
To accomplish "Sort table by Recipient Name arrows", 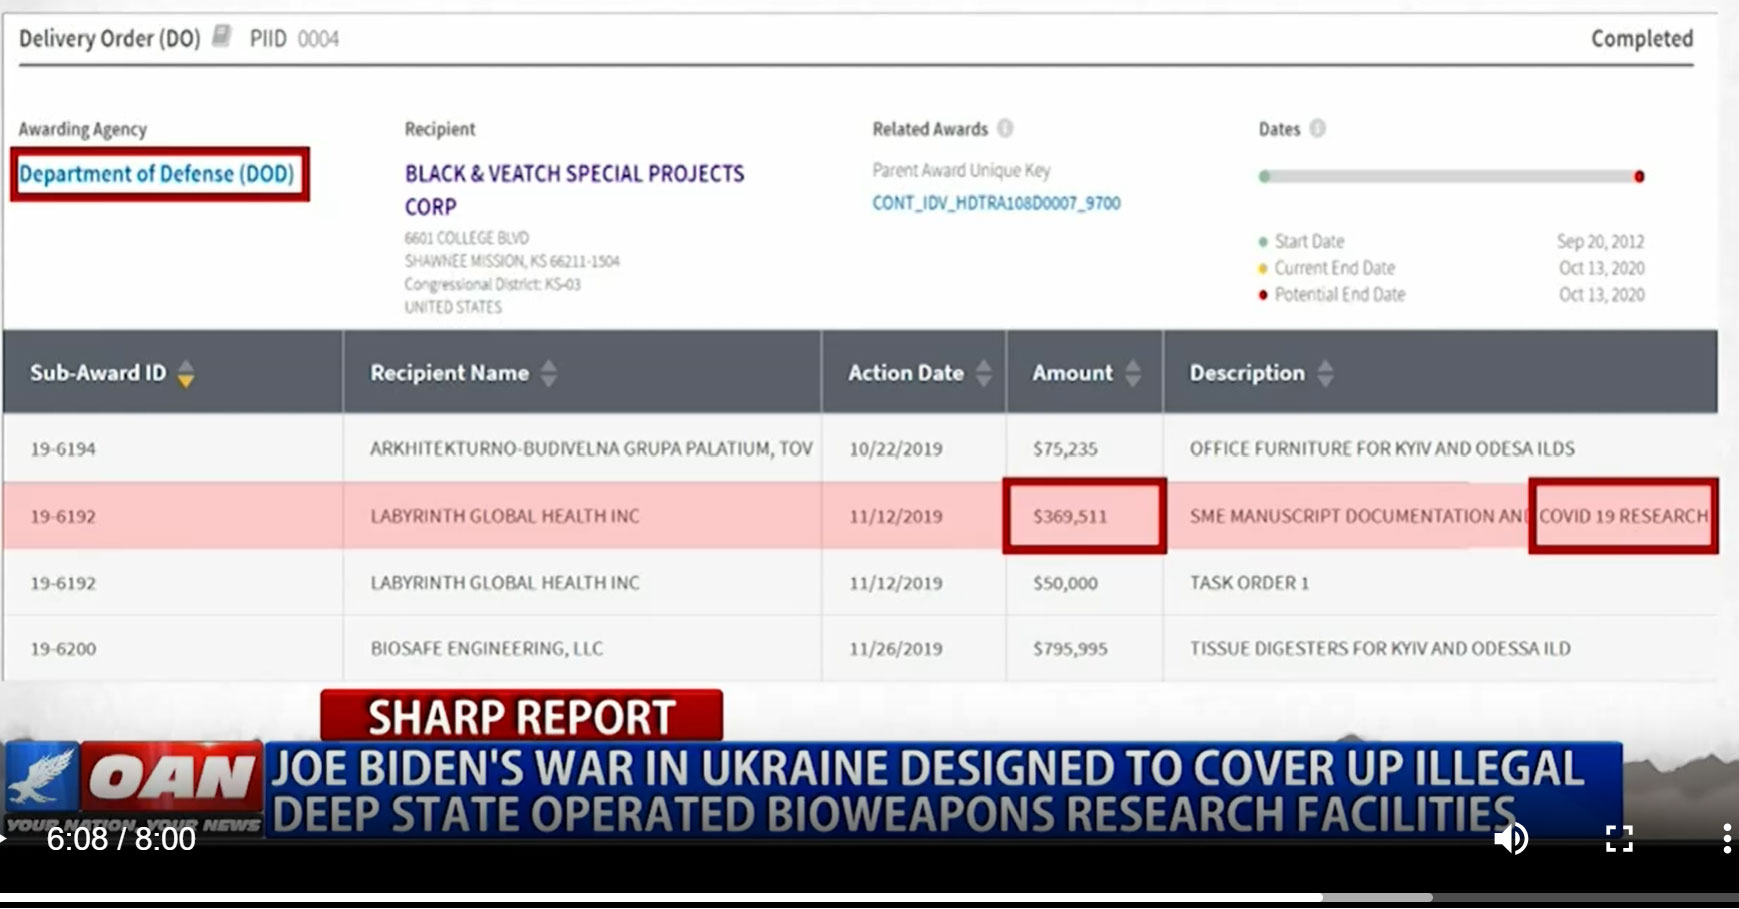I will pos(548,374).
